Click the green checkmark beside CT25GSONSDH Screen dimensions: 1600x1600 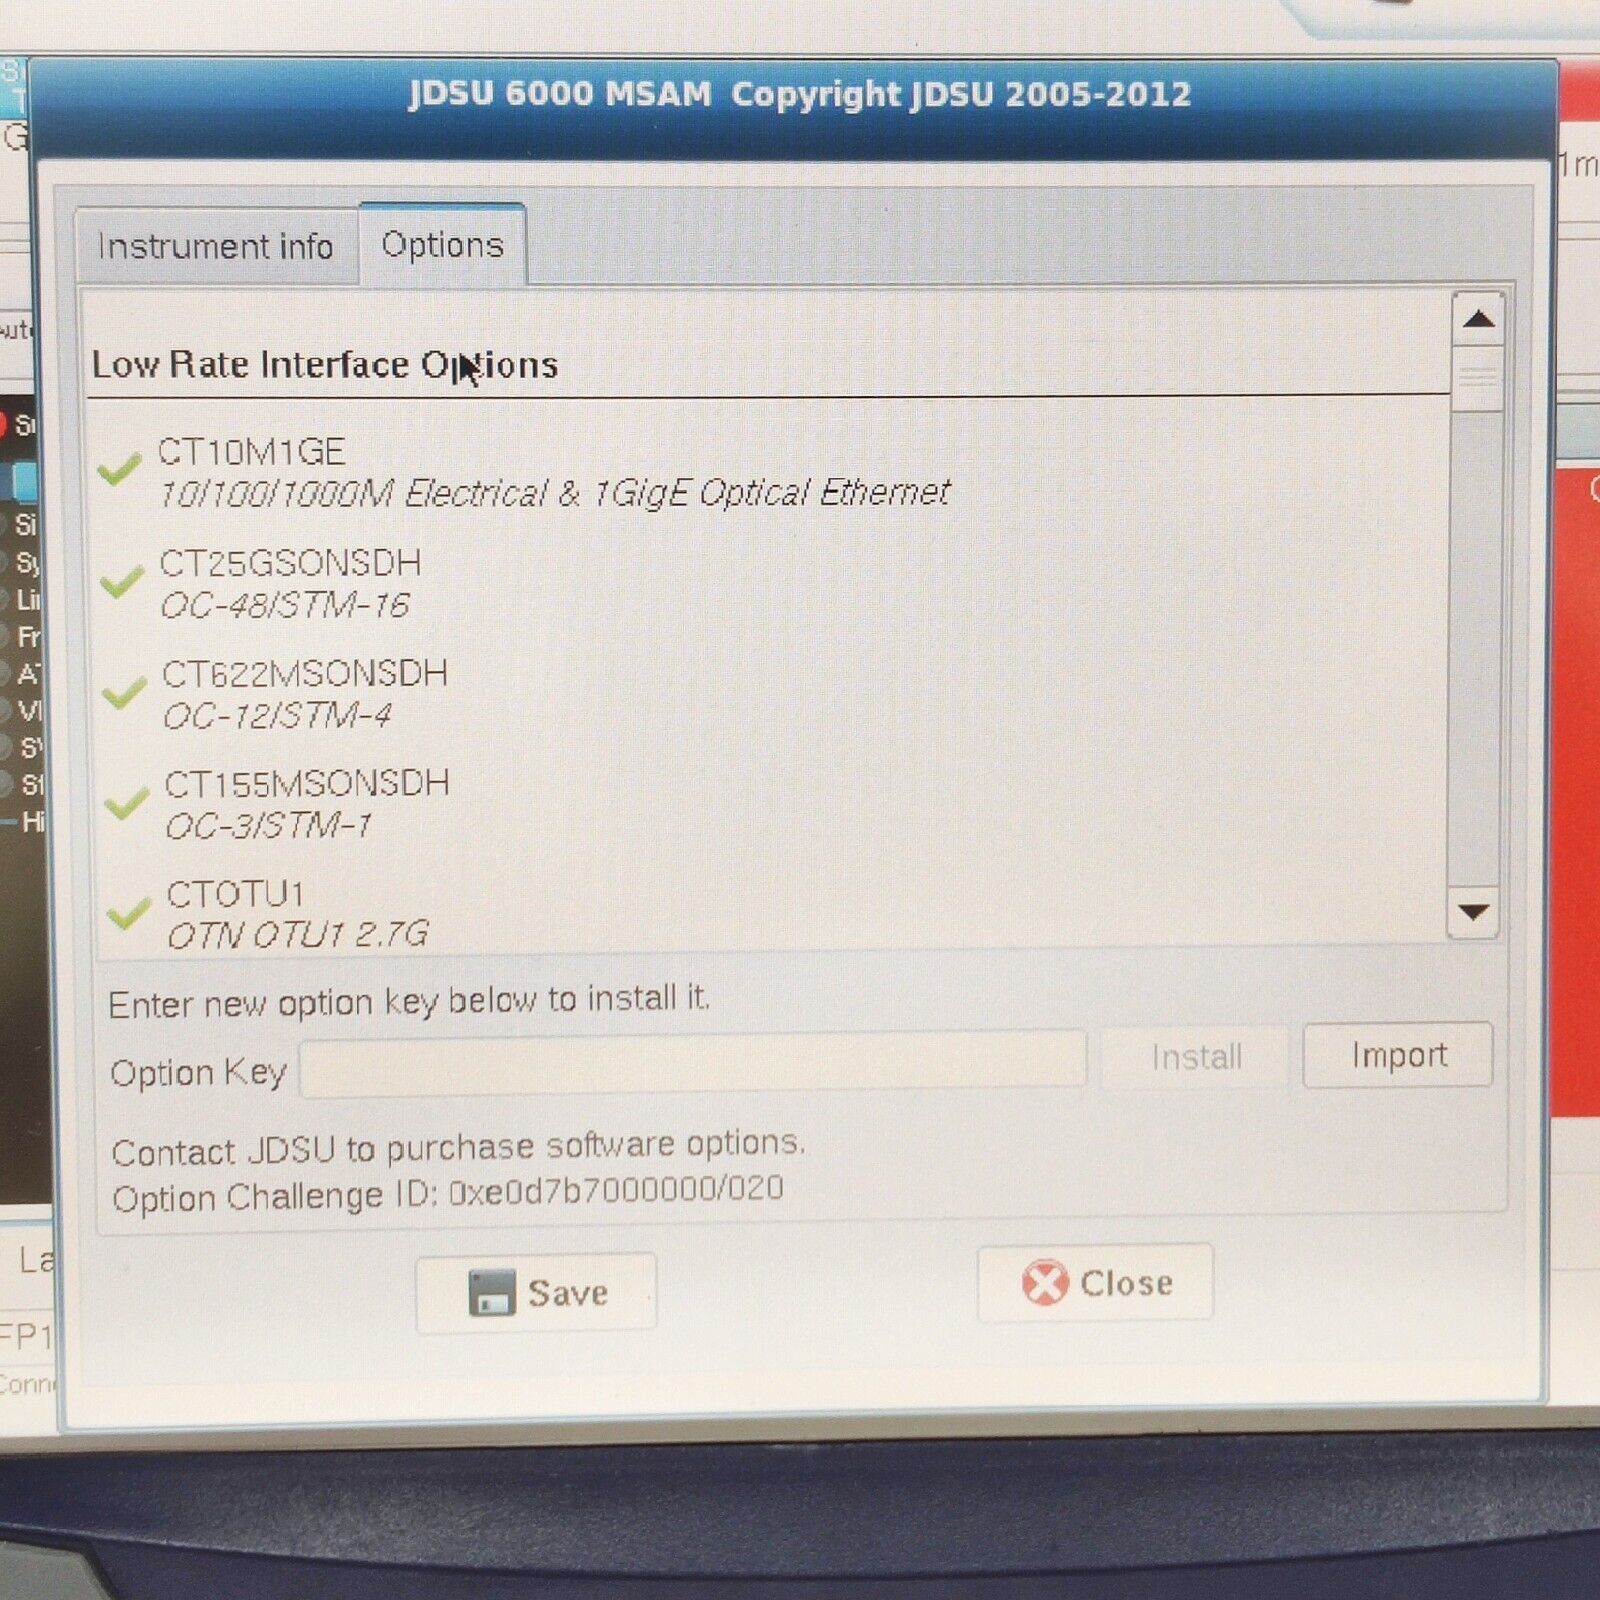click(122, 580)
